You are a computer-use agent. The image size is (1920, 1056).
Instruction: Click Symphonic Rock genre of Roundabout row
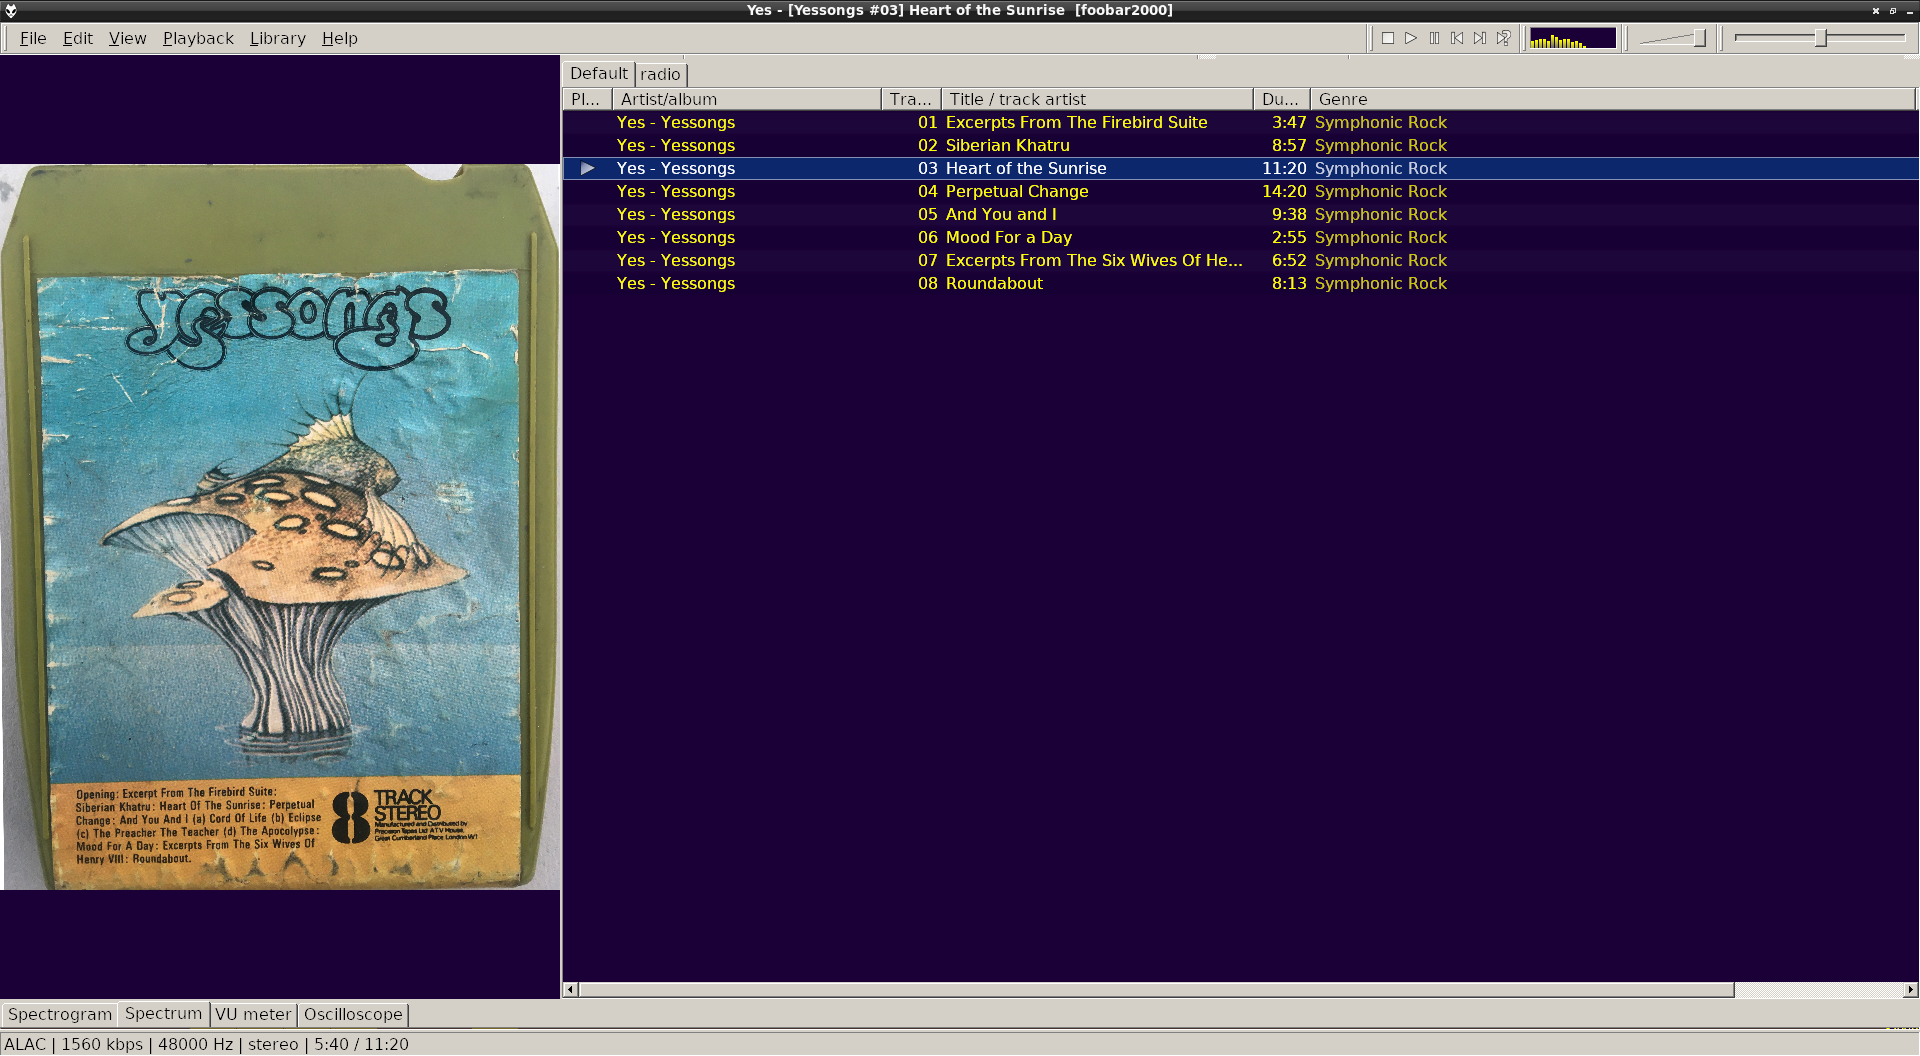point(1380,283)
